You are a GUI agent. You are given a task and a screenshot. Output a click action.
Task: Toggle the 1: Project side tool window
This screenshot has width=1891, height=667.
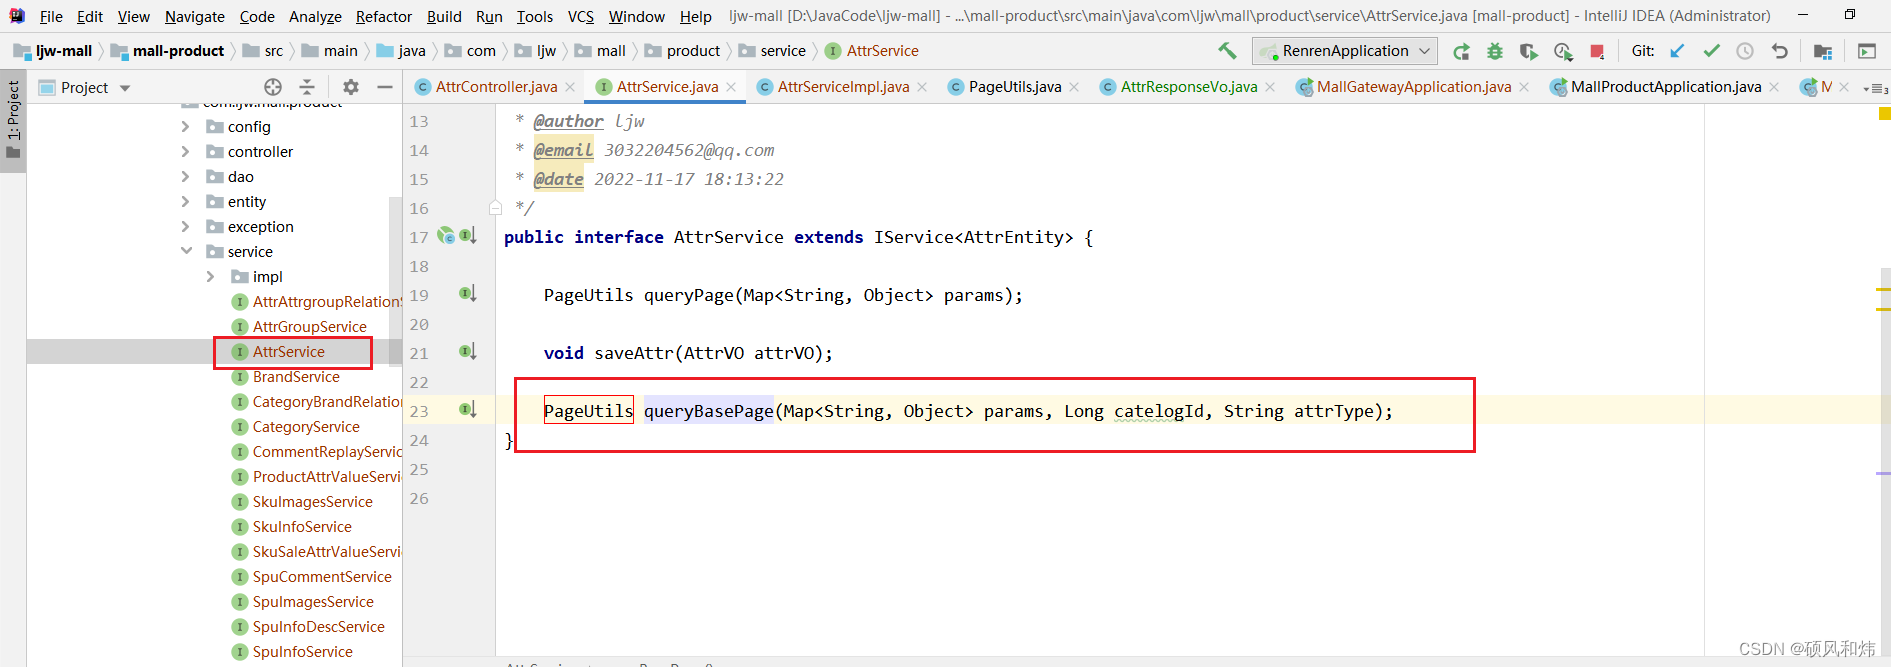click(x=13, y=120)
